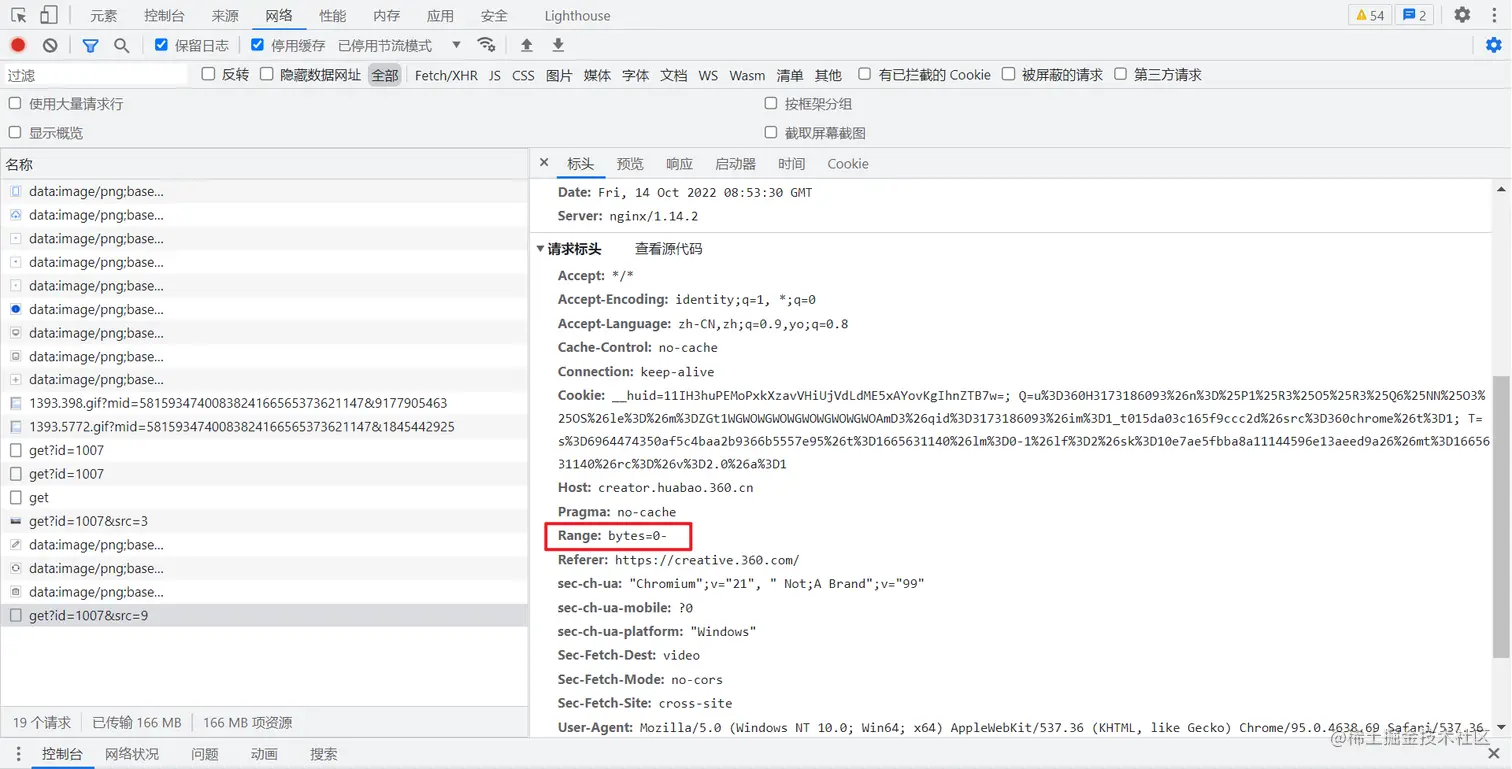
Task: Open the 搜索 drawer tab
Action: coord(324,754)
